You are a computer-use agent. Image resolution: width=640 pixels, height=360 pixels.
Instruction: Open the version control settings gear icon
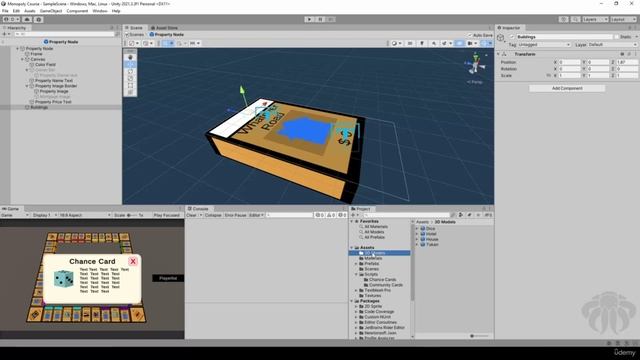pyautogui.click(x=39, y=19)
